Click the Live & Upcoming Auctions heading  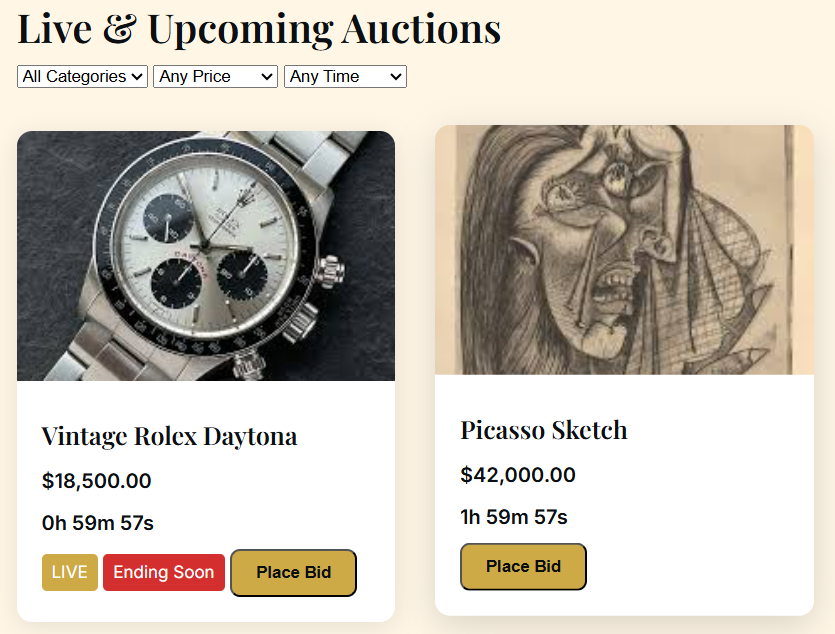(x=258, y=29)
